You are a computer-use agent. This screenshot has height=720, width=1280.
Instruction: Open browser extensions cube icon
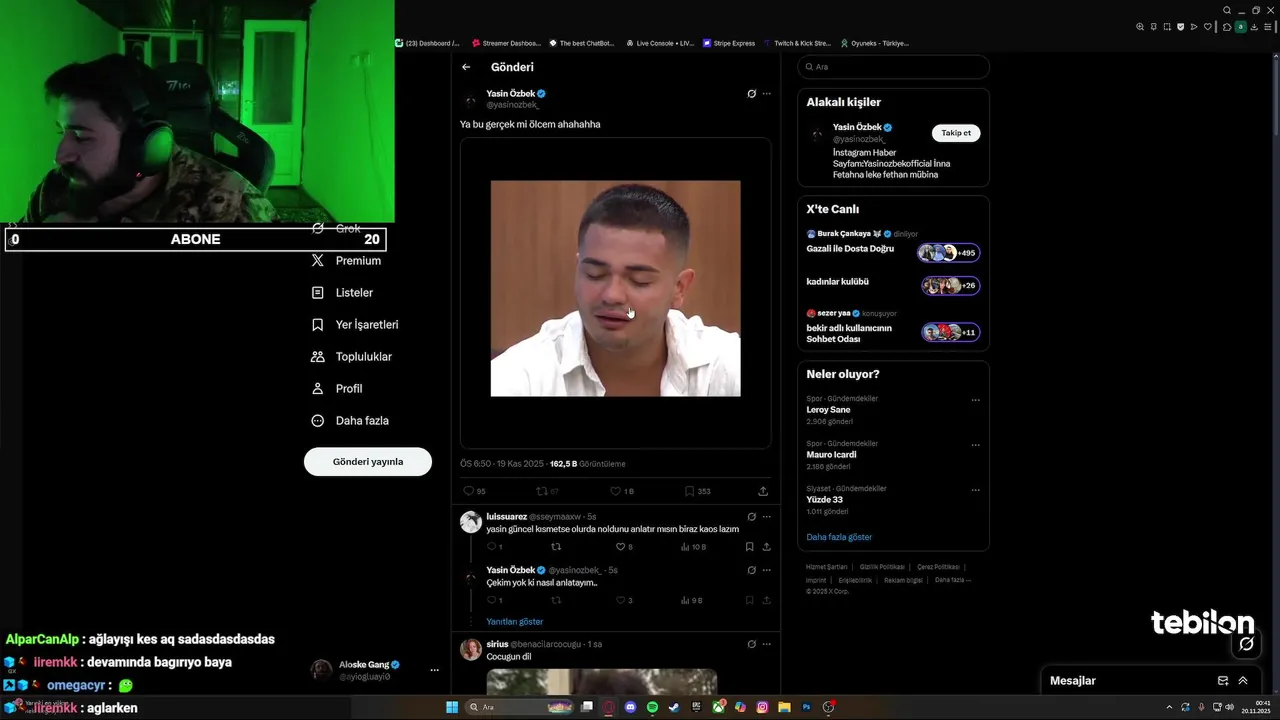pyautogui.click(x=1227, y=27)
